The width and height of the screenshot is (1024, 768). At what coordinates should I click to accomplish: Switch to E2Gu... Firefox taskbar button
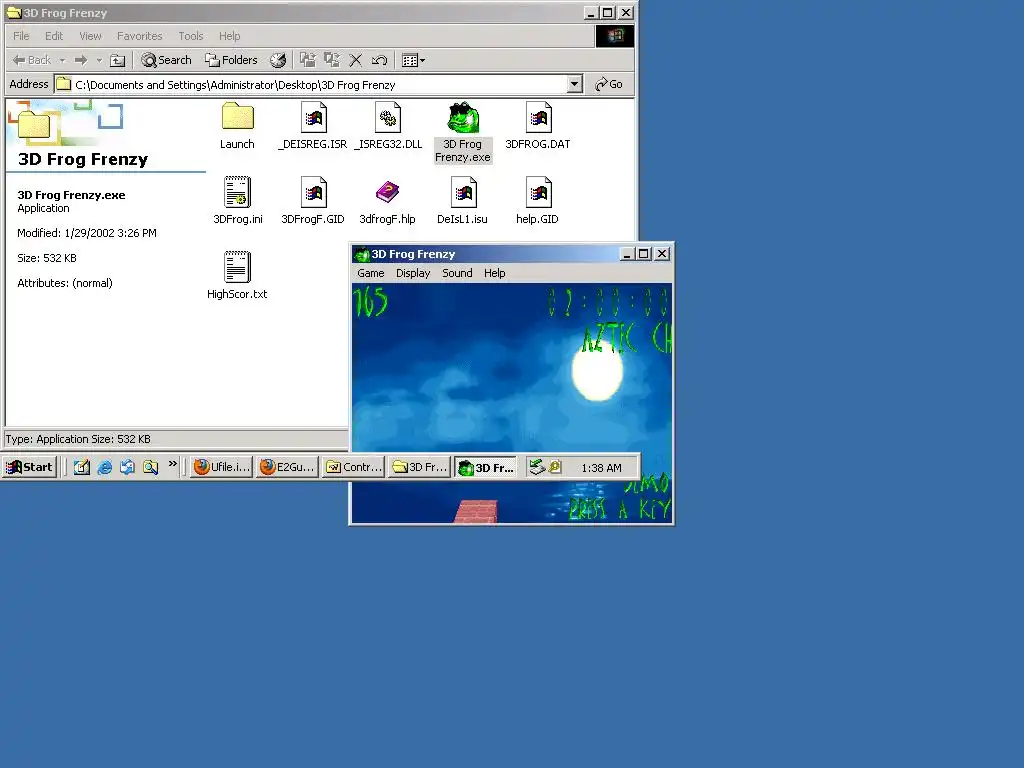point(287,467)
